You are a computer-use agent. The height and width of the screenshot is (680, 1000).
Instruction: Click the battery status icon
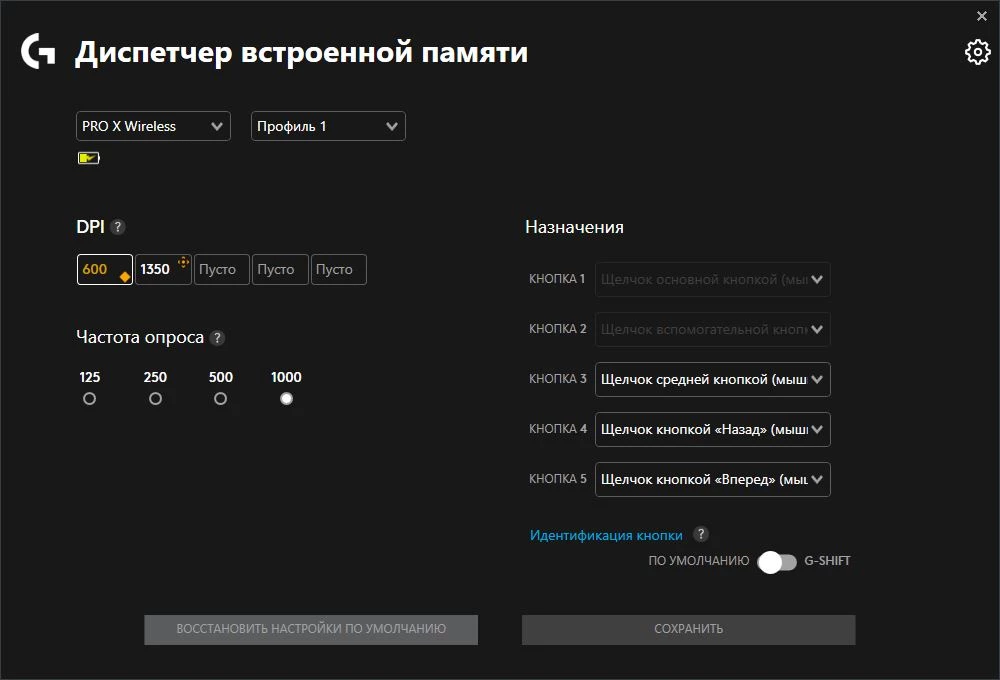[x=88, y=157]
